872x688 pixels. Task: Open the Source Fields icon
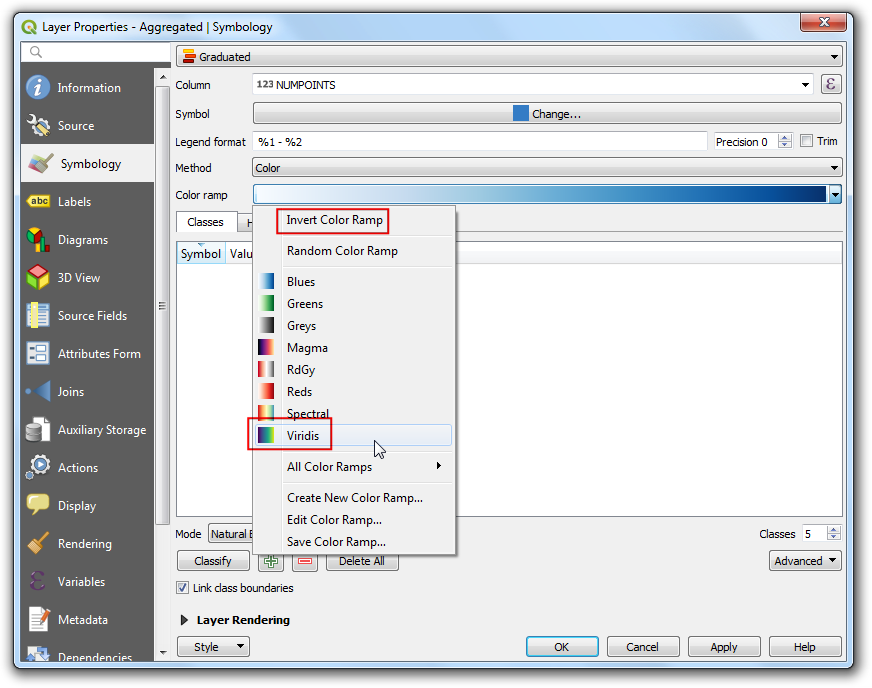point(38,315)
